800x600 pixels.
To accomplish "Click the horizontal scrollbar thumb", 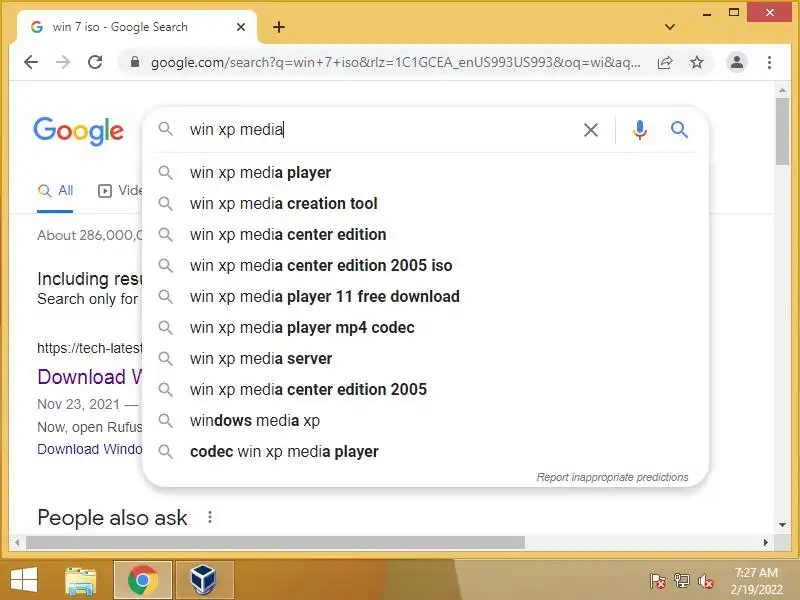I will [276, 542].
